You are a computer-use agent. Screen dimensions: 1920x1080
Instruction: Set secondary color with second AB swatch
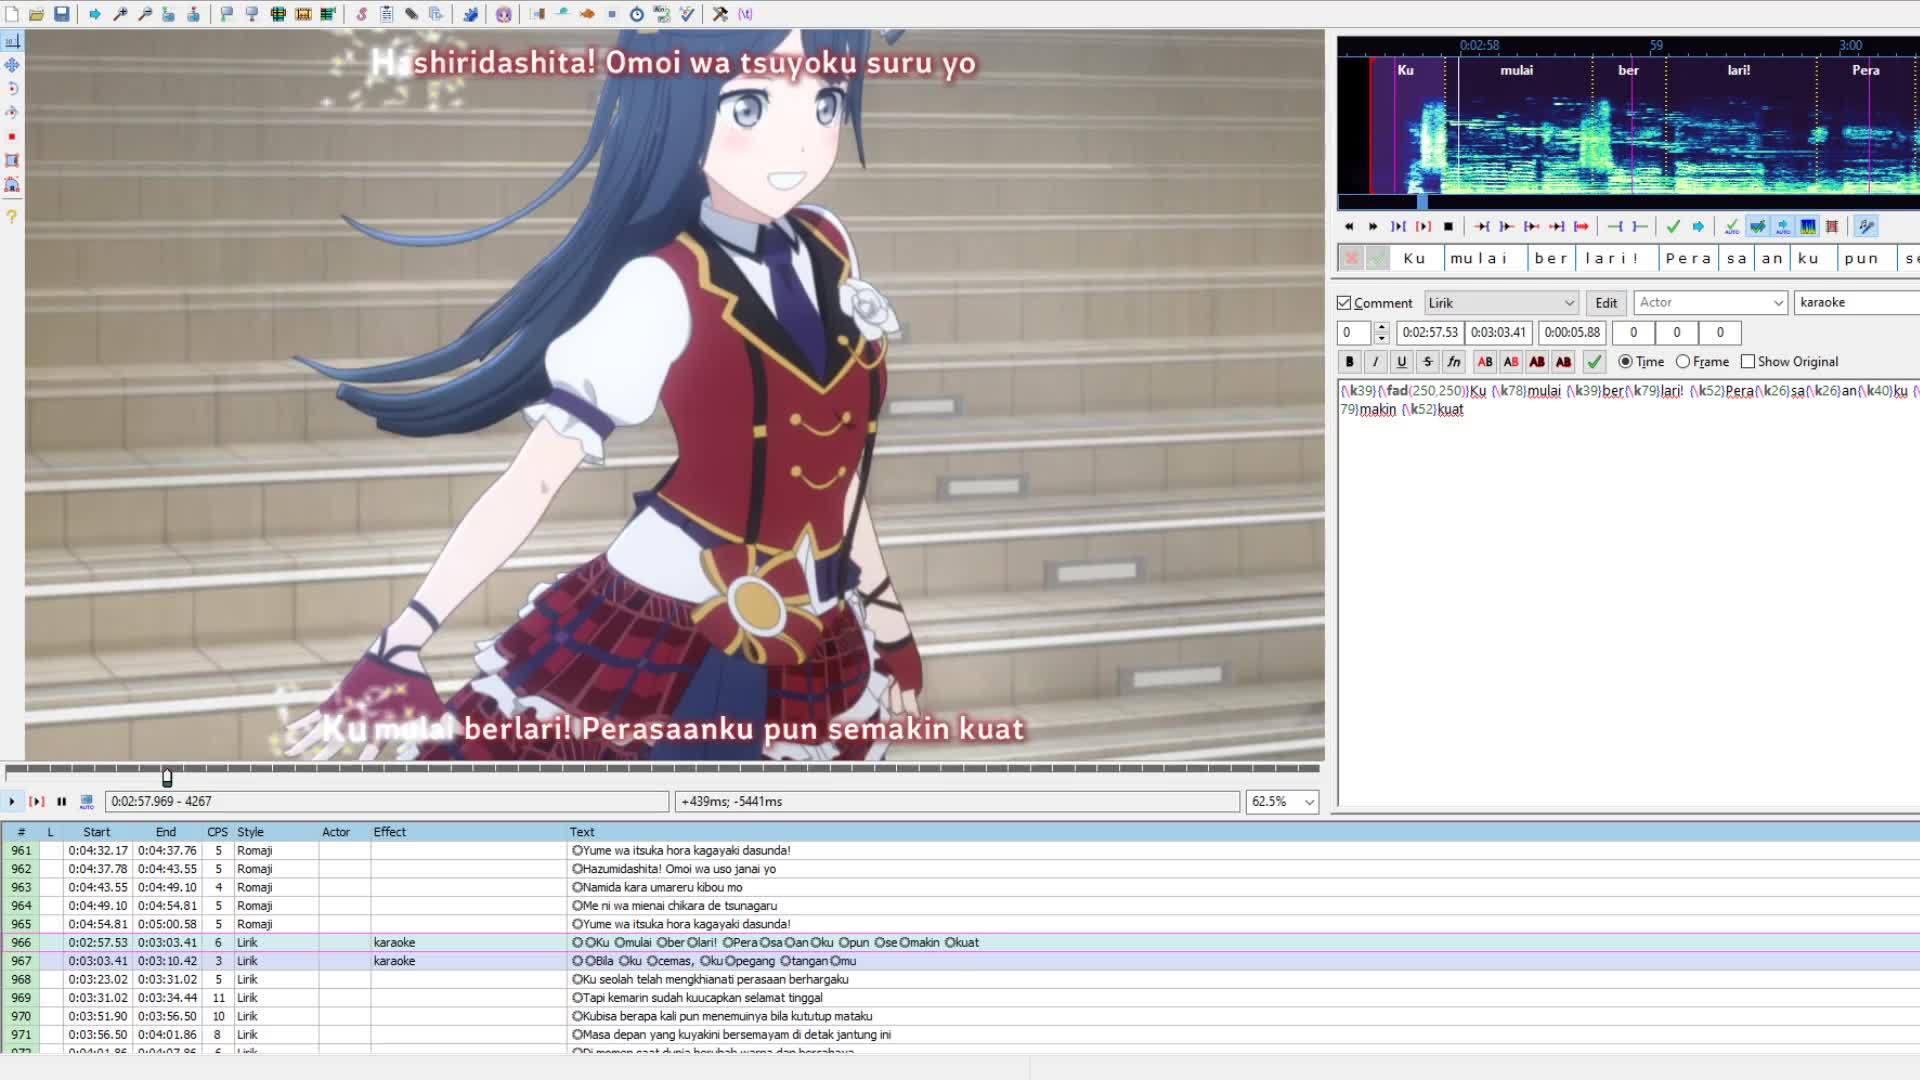(x=1511, y=362)
